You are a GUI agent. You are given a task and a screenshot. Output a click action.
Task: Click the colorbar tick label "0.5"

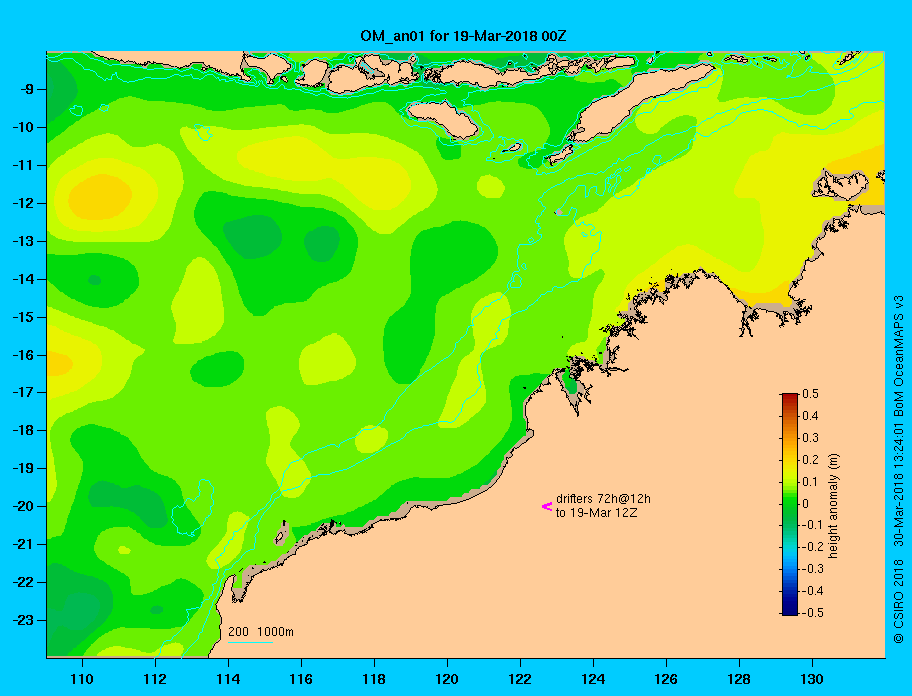pos(810,394)
